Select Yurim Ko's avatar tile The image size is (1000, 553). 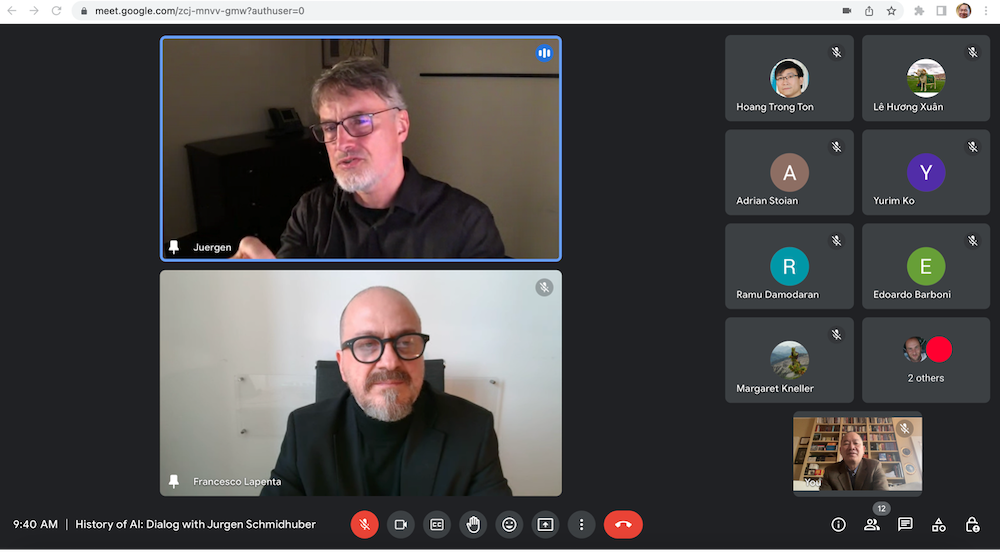click(x=925, y=172)
